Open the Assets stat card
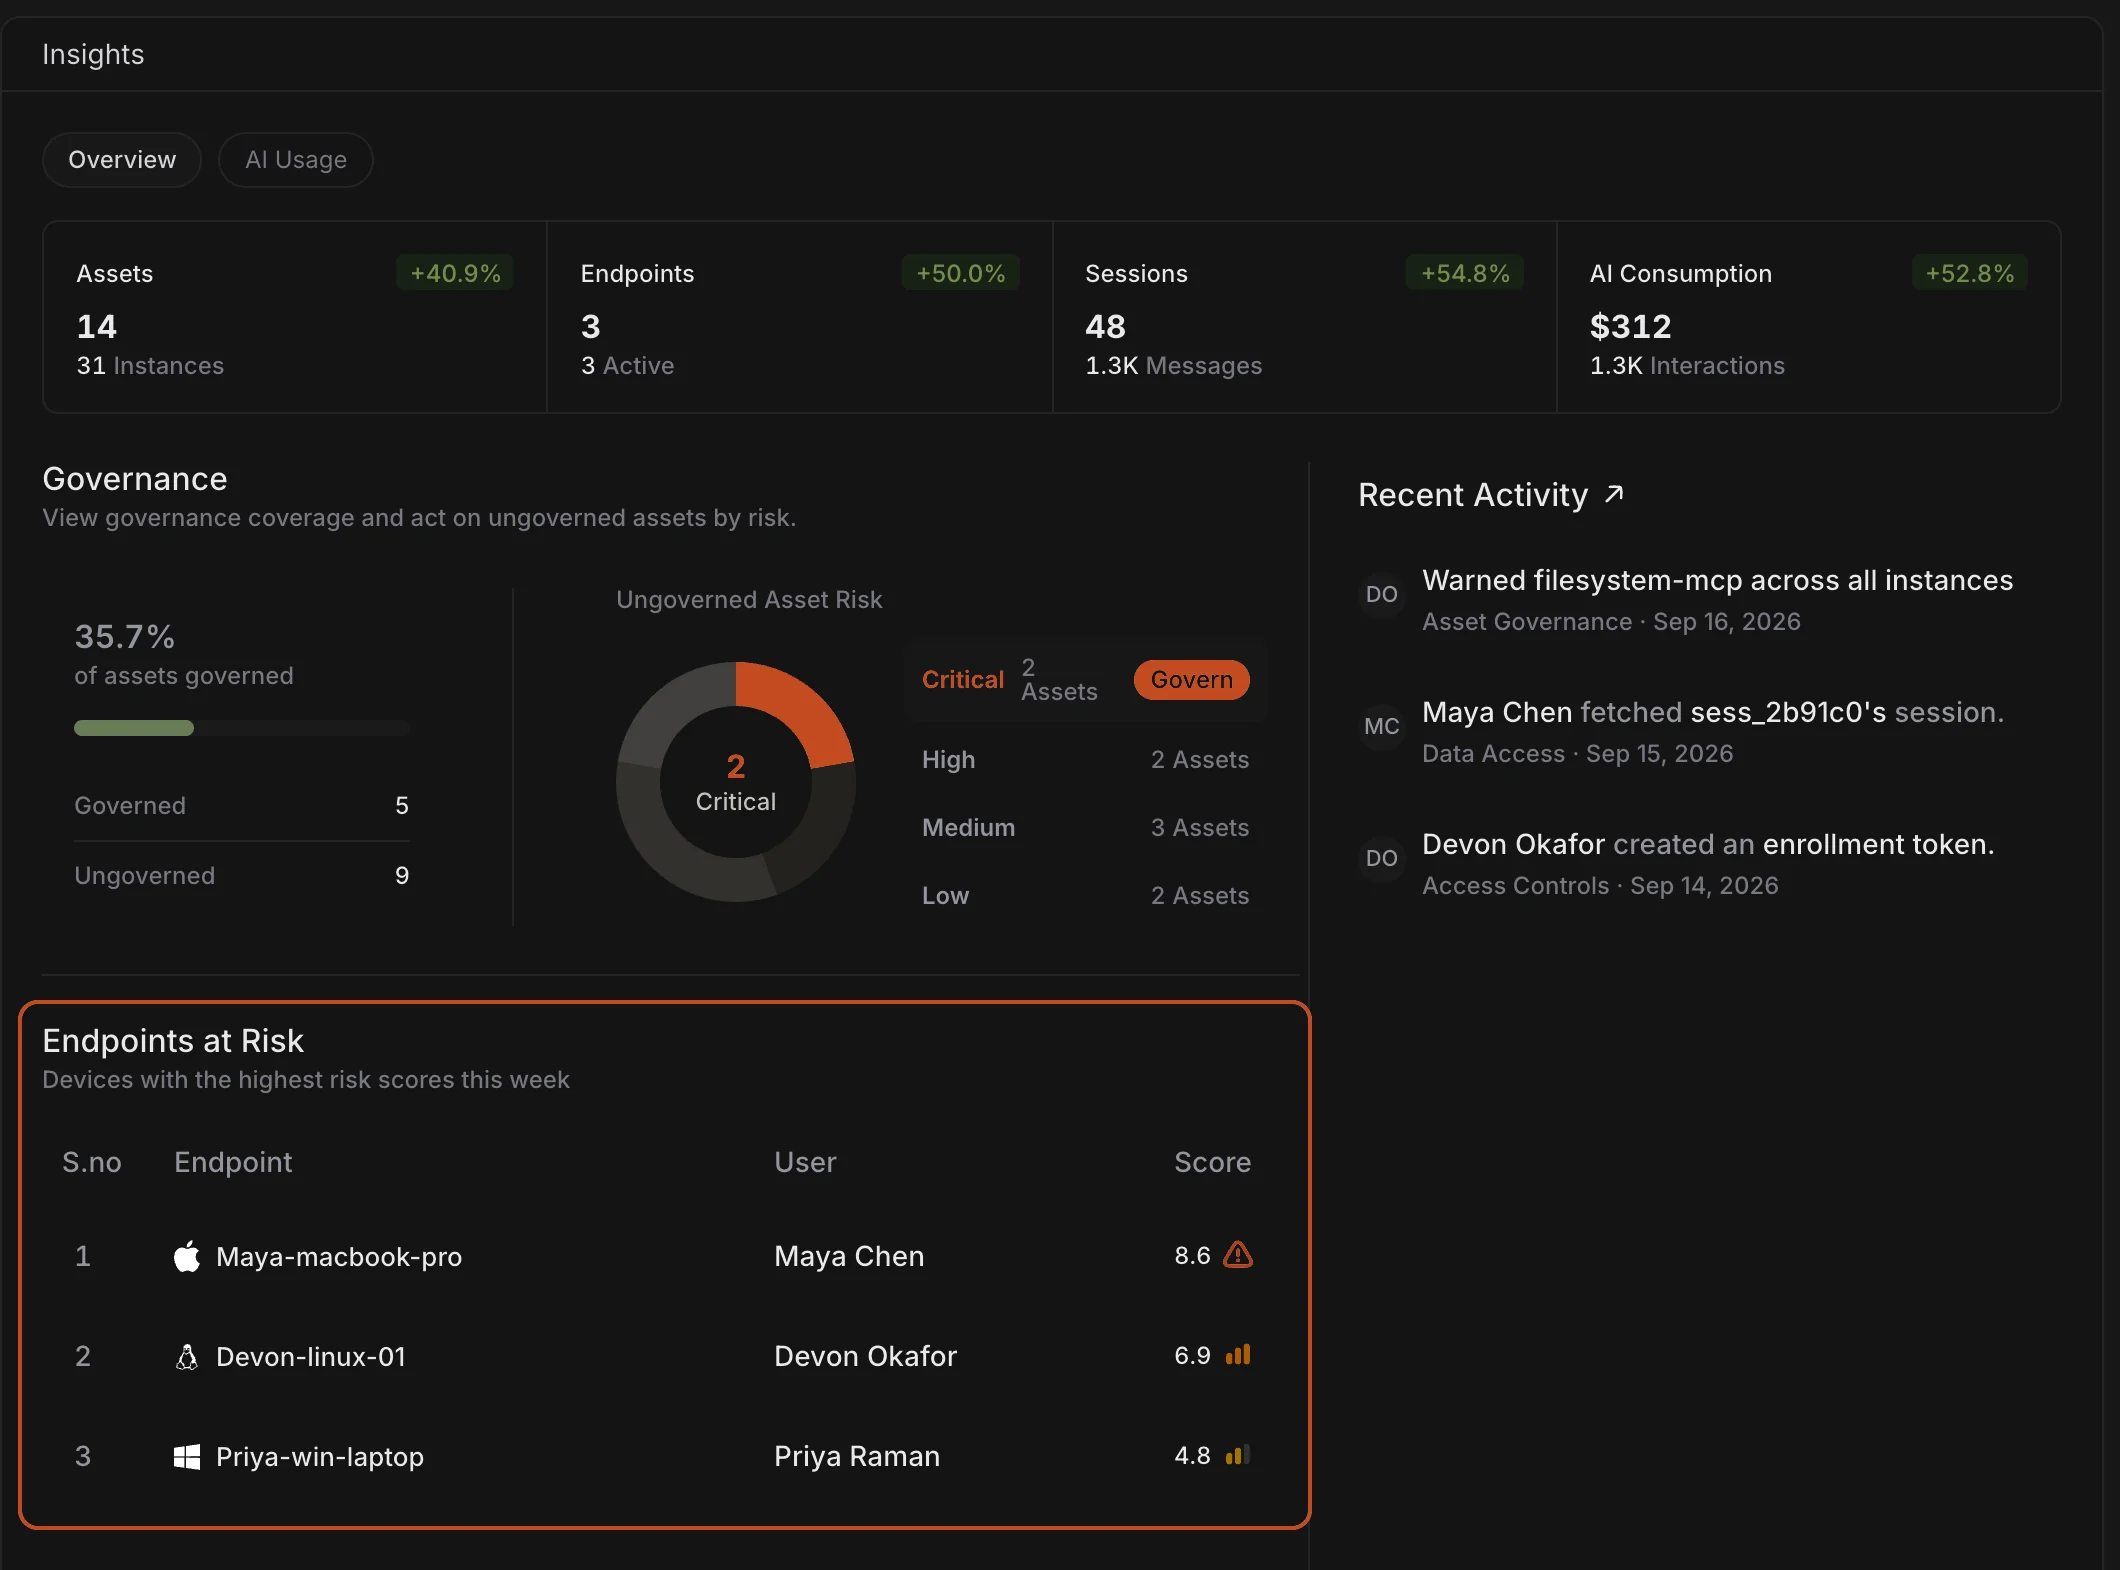 click(x=295, y=317)
